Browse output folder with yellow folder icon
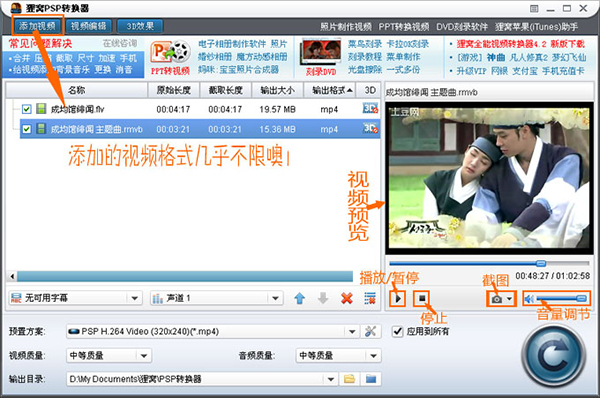This screenshot has width=600, height=398. point(349,379)
